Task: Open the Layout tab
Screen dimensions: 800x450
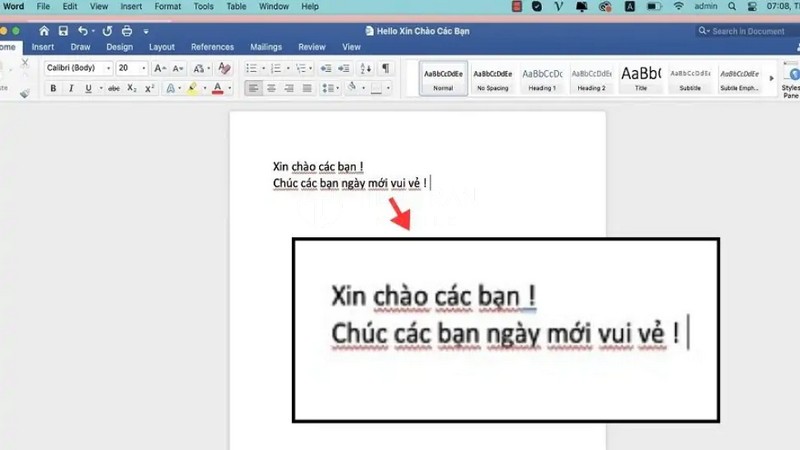Action: pos(162,47)
